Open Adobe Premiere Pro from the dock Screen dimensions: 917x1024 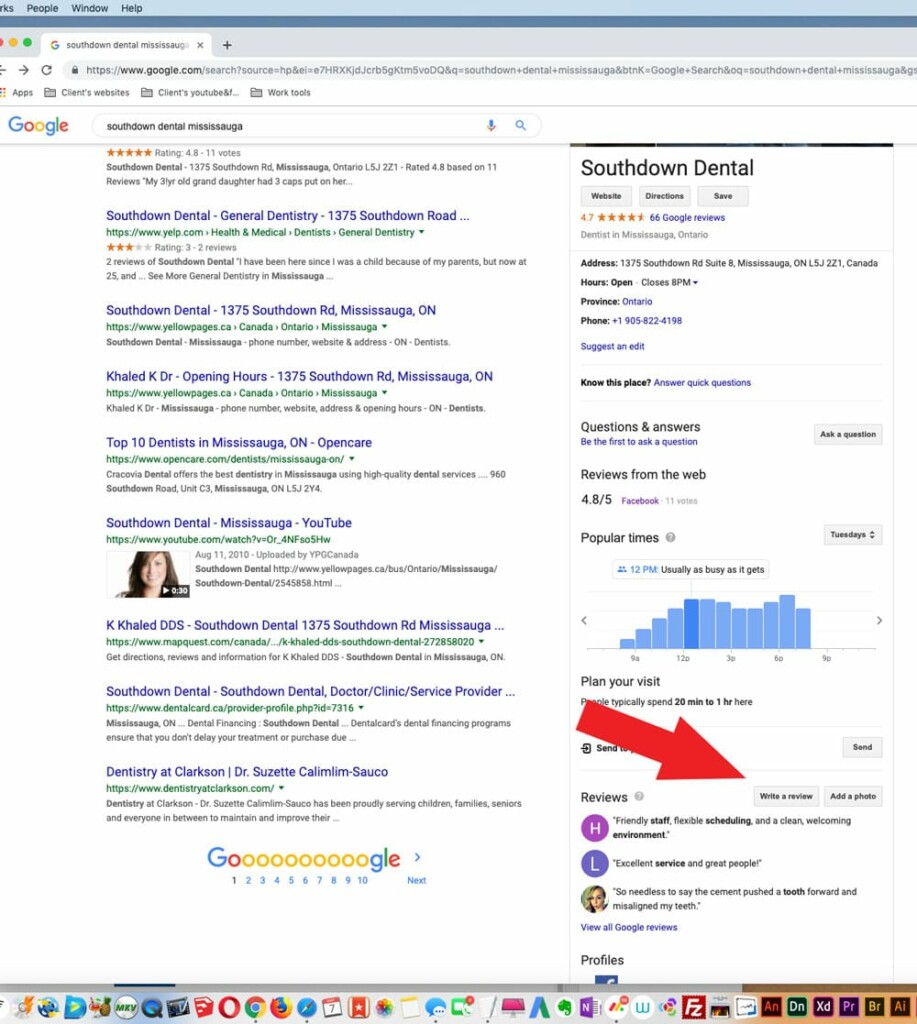[x=848, y=1006]
